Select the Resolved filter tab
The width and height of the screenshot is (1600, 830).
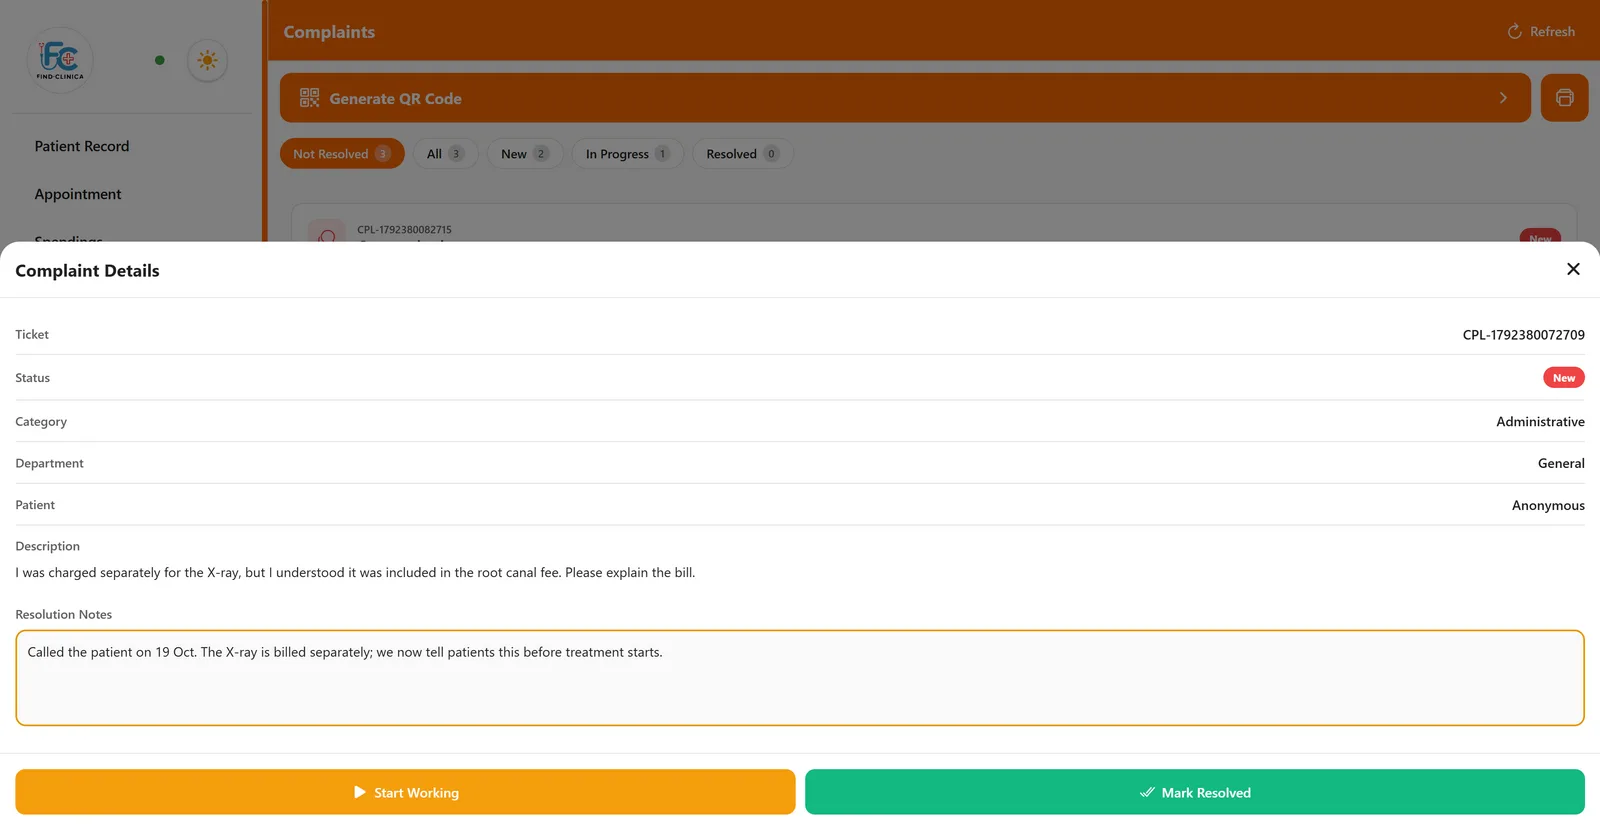743,154
